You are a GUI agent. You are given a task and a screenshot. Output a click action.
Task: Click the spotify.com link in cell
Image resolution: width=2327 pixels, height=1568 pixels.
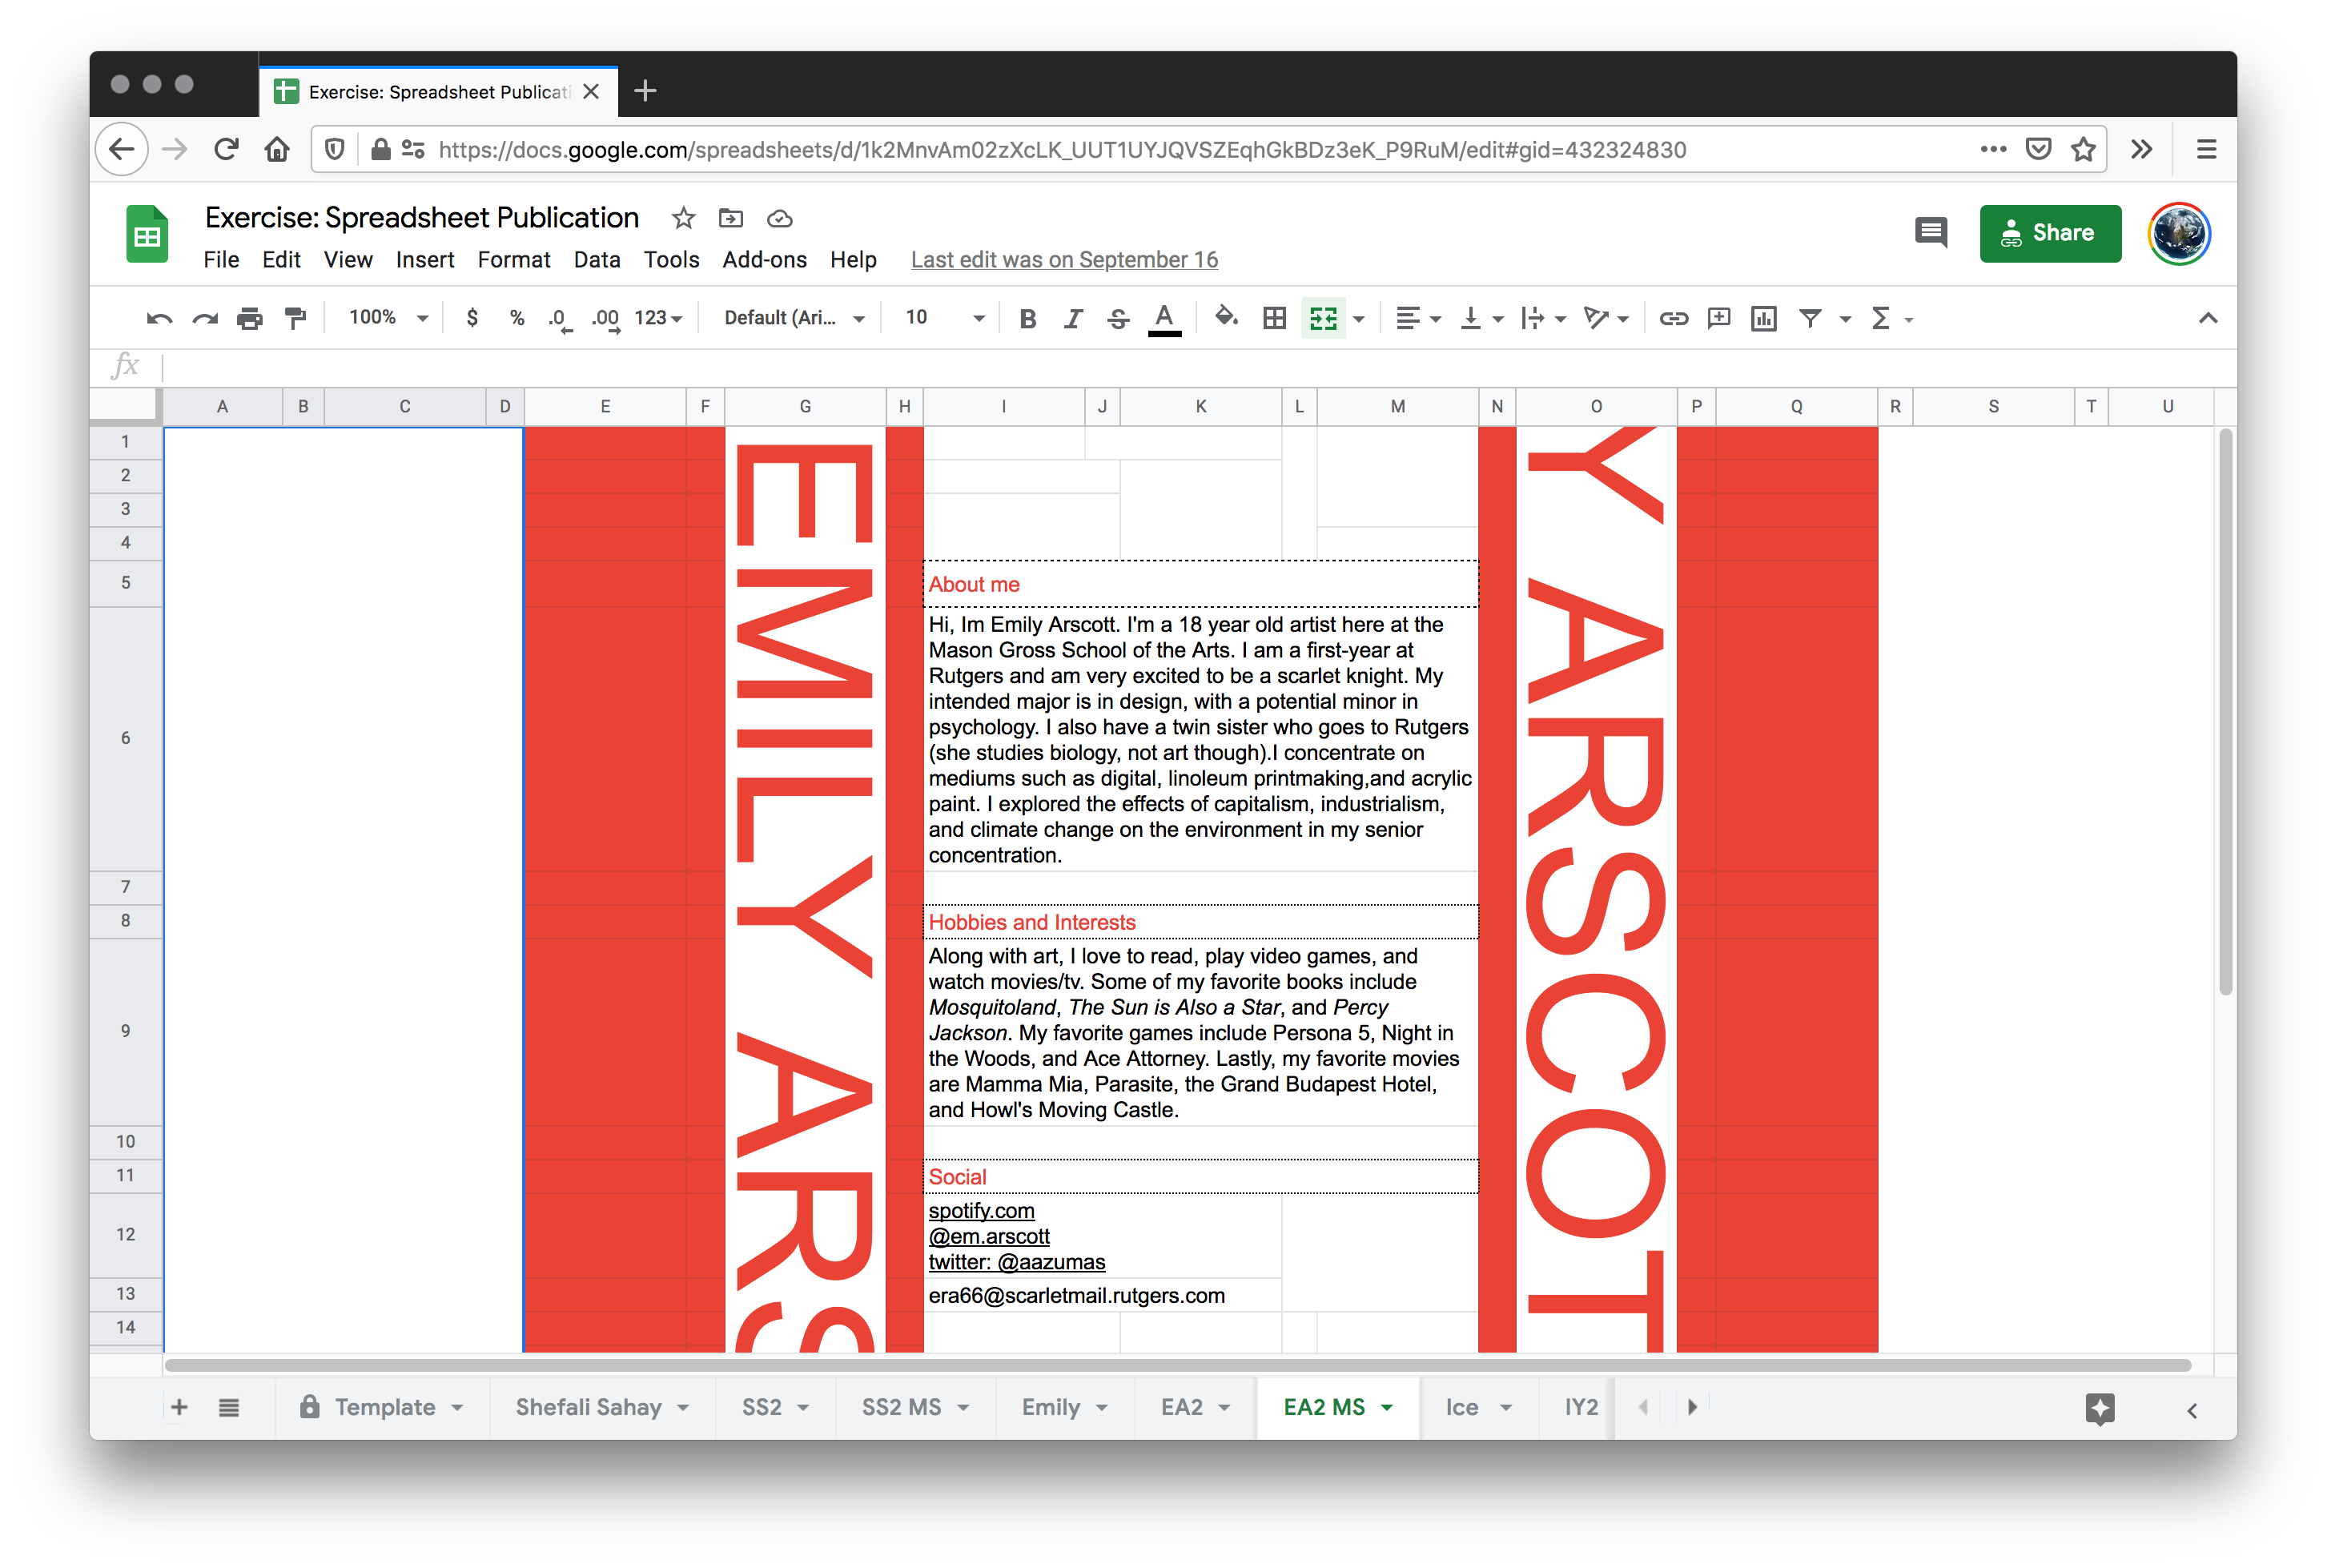coord(981,1211)
